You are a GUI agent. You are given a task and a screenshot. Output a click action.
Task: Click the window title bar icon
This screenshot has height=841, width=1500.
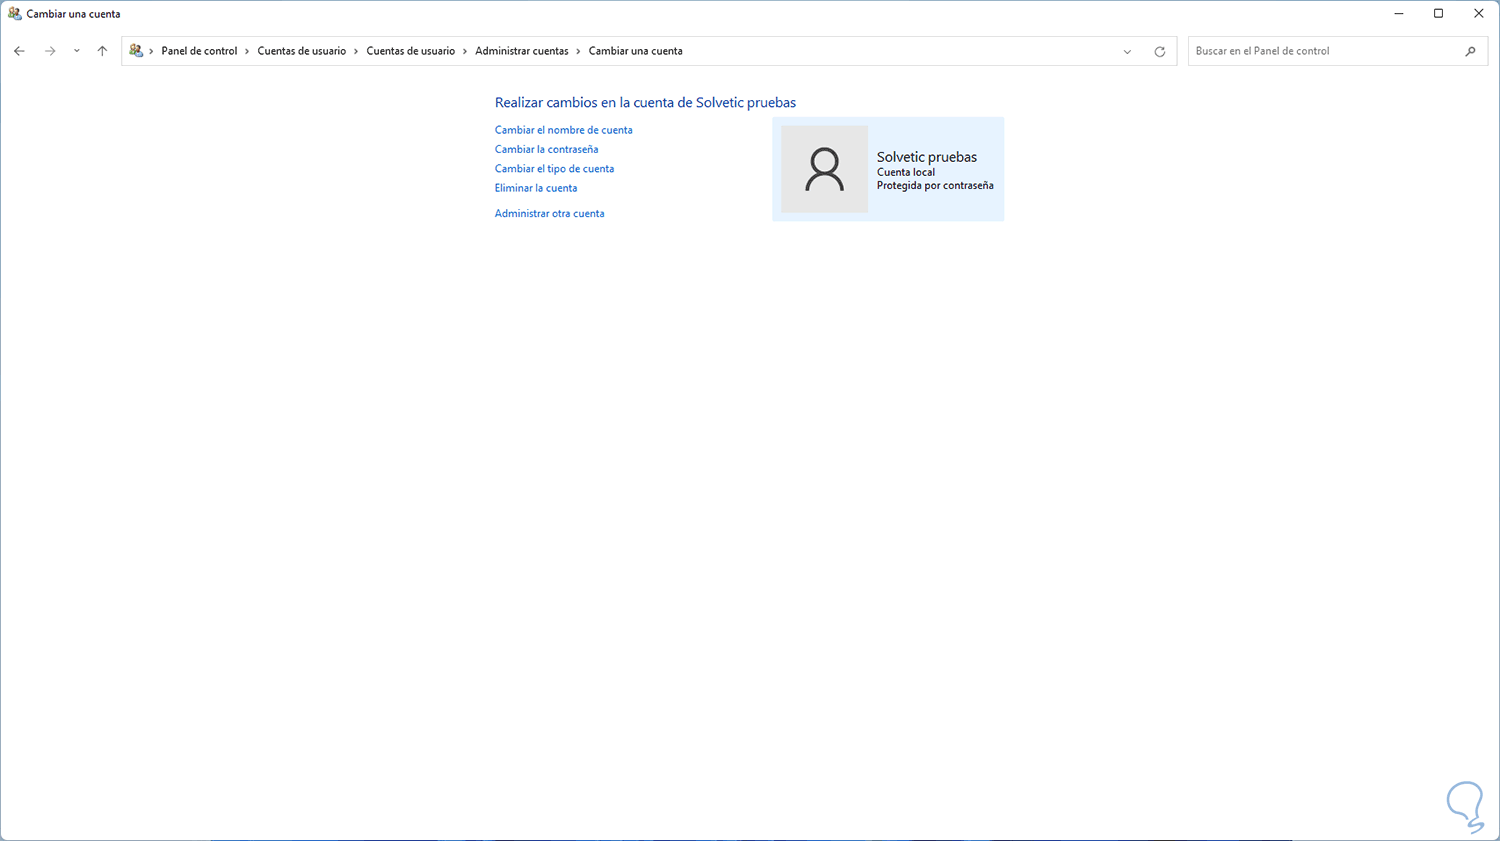tap(14, 14)
